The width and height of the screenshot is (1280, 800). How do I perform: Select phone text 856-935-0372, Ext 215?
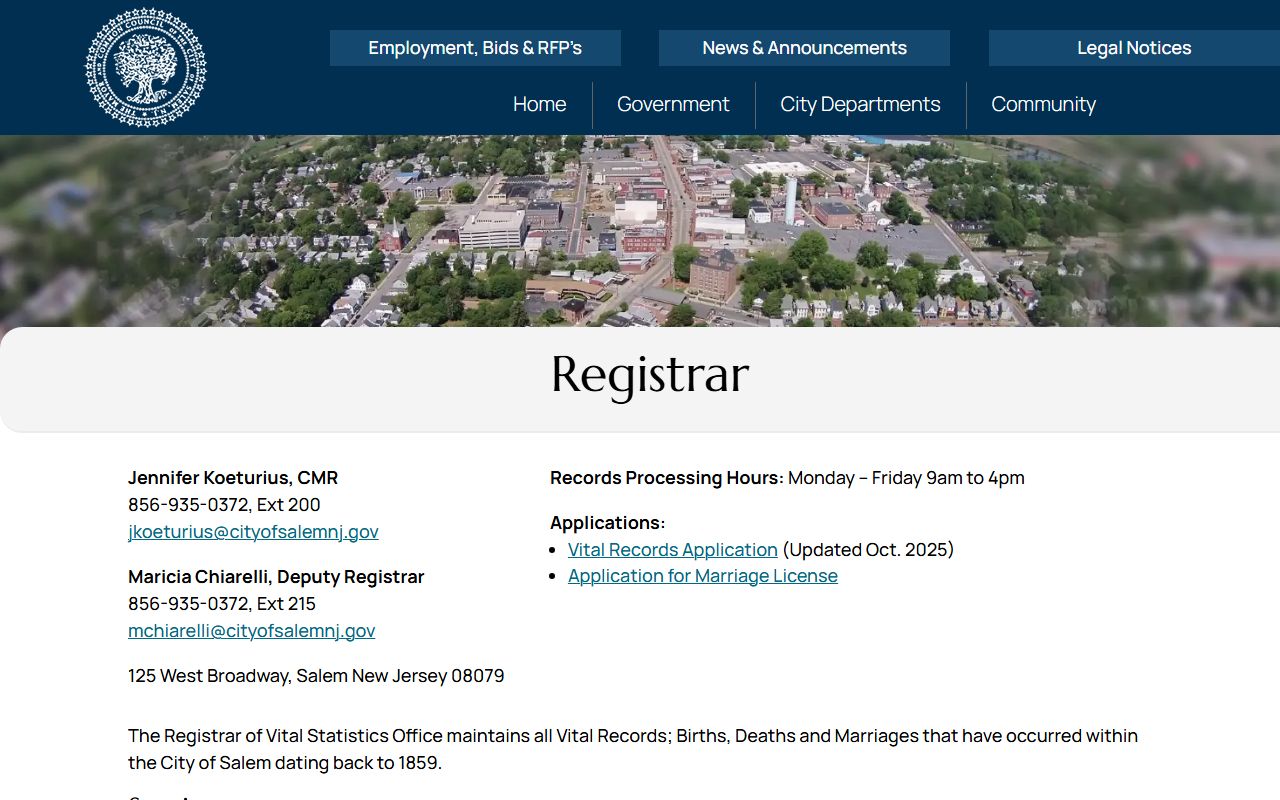pos(222,604)
